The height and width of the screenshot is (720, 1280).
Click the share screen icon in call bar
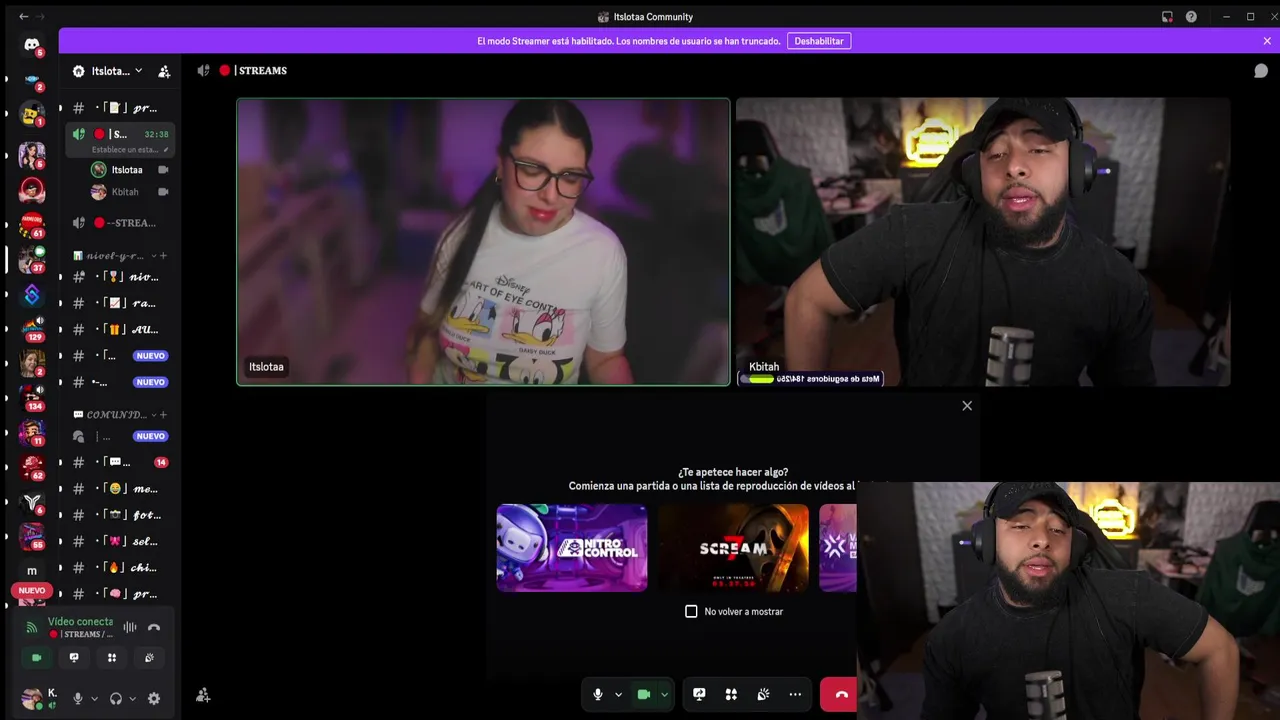[699, 694]
